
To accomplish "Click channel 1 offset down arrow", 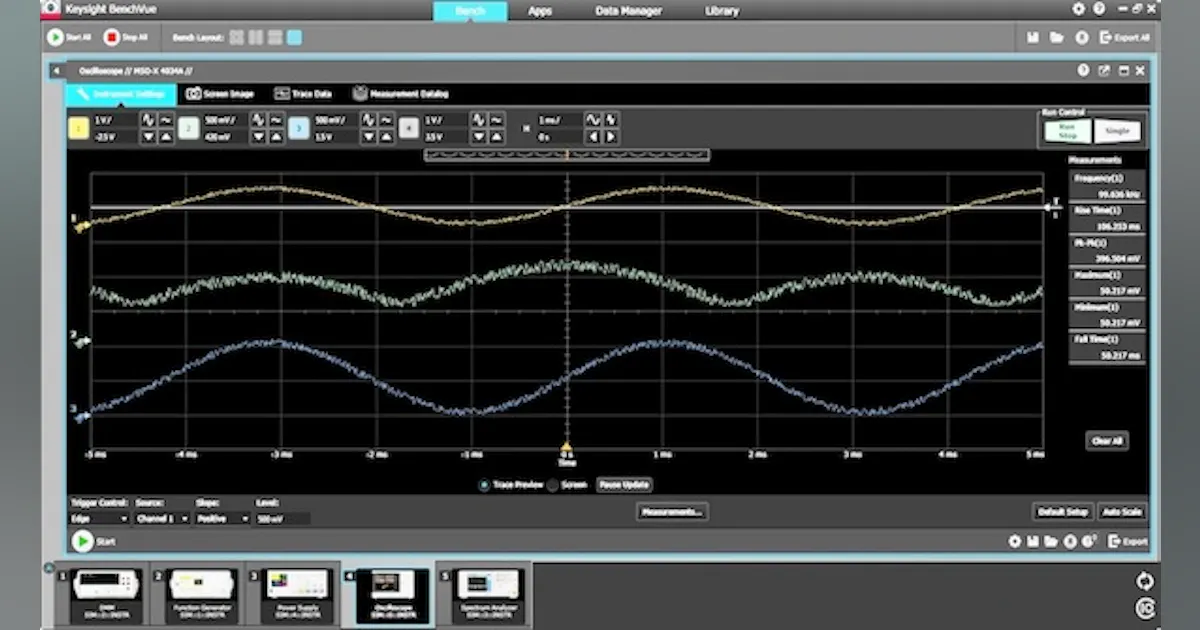I will 148,137.
